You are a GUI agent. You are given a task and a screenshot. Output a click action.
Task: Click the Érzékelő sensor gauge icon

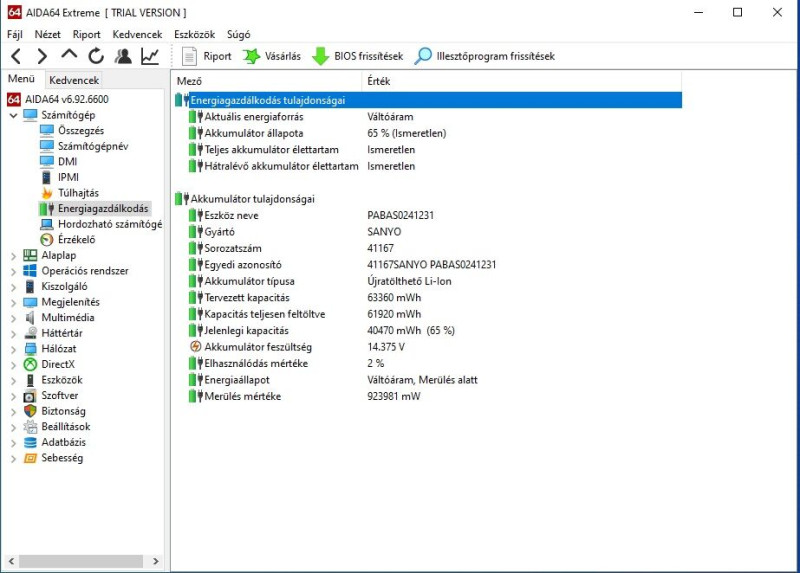[47, 239]
